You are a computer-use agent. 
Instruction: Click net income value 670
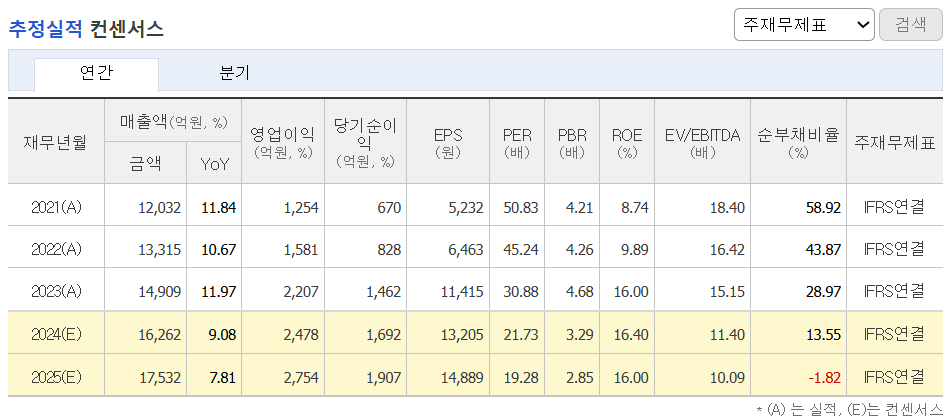point(389,208)
